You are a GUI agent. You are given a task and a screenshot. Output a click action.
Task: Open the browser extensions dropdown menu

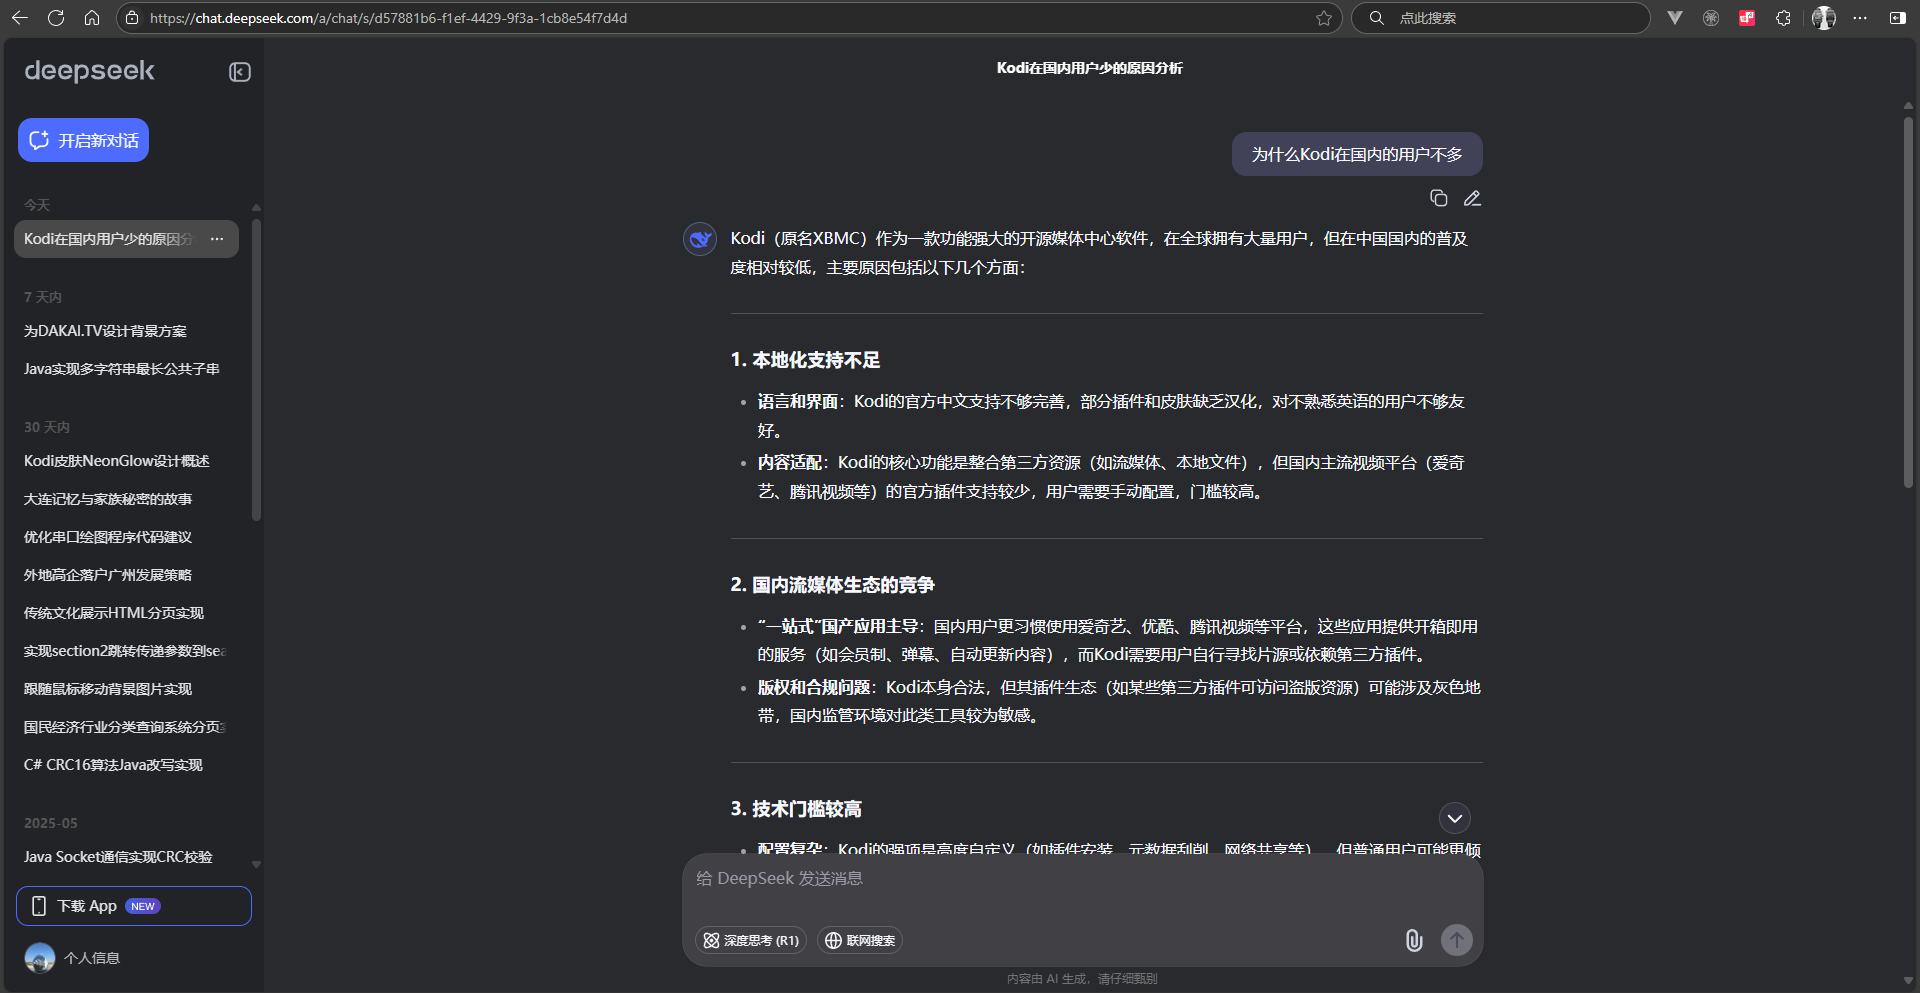click(x=1783, y=18)
